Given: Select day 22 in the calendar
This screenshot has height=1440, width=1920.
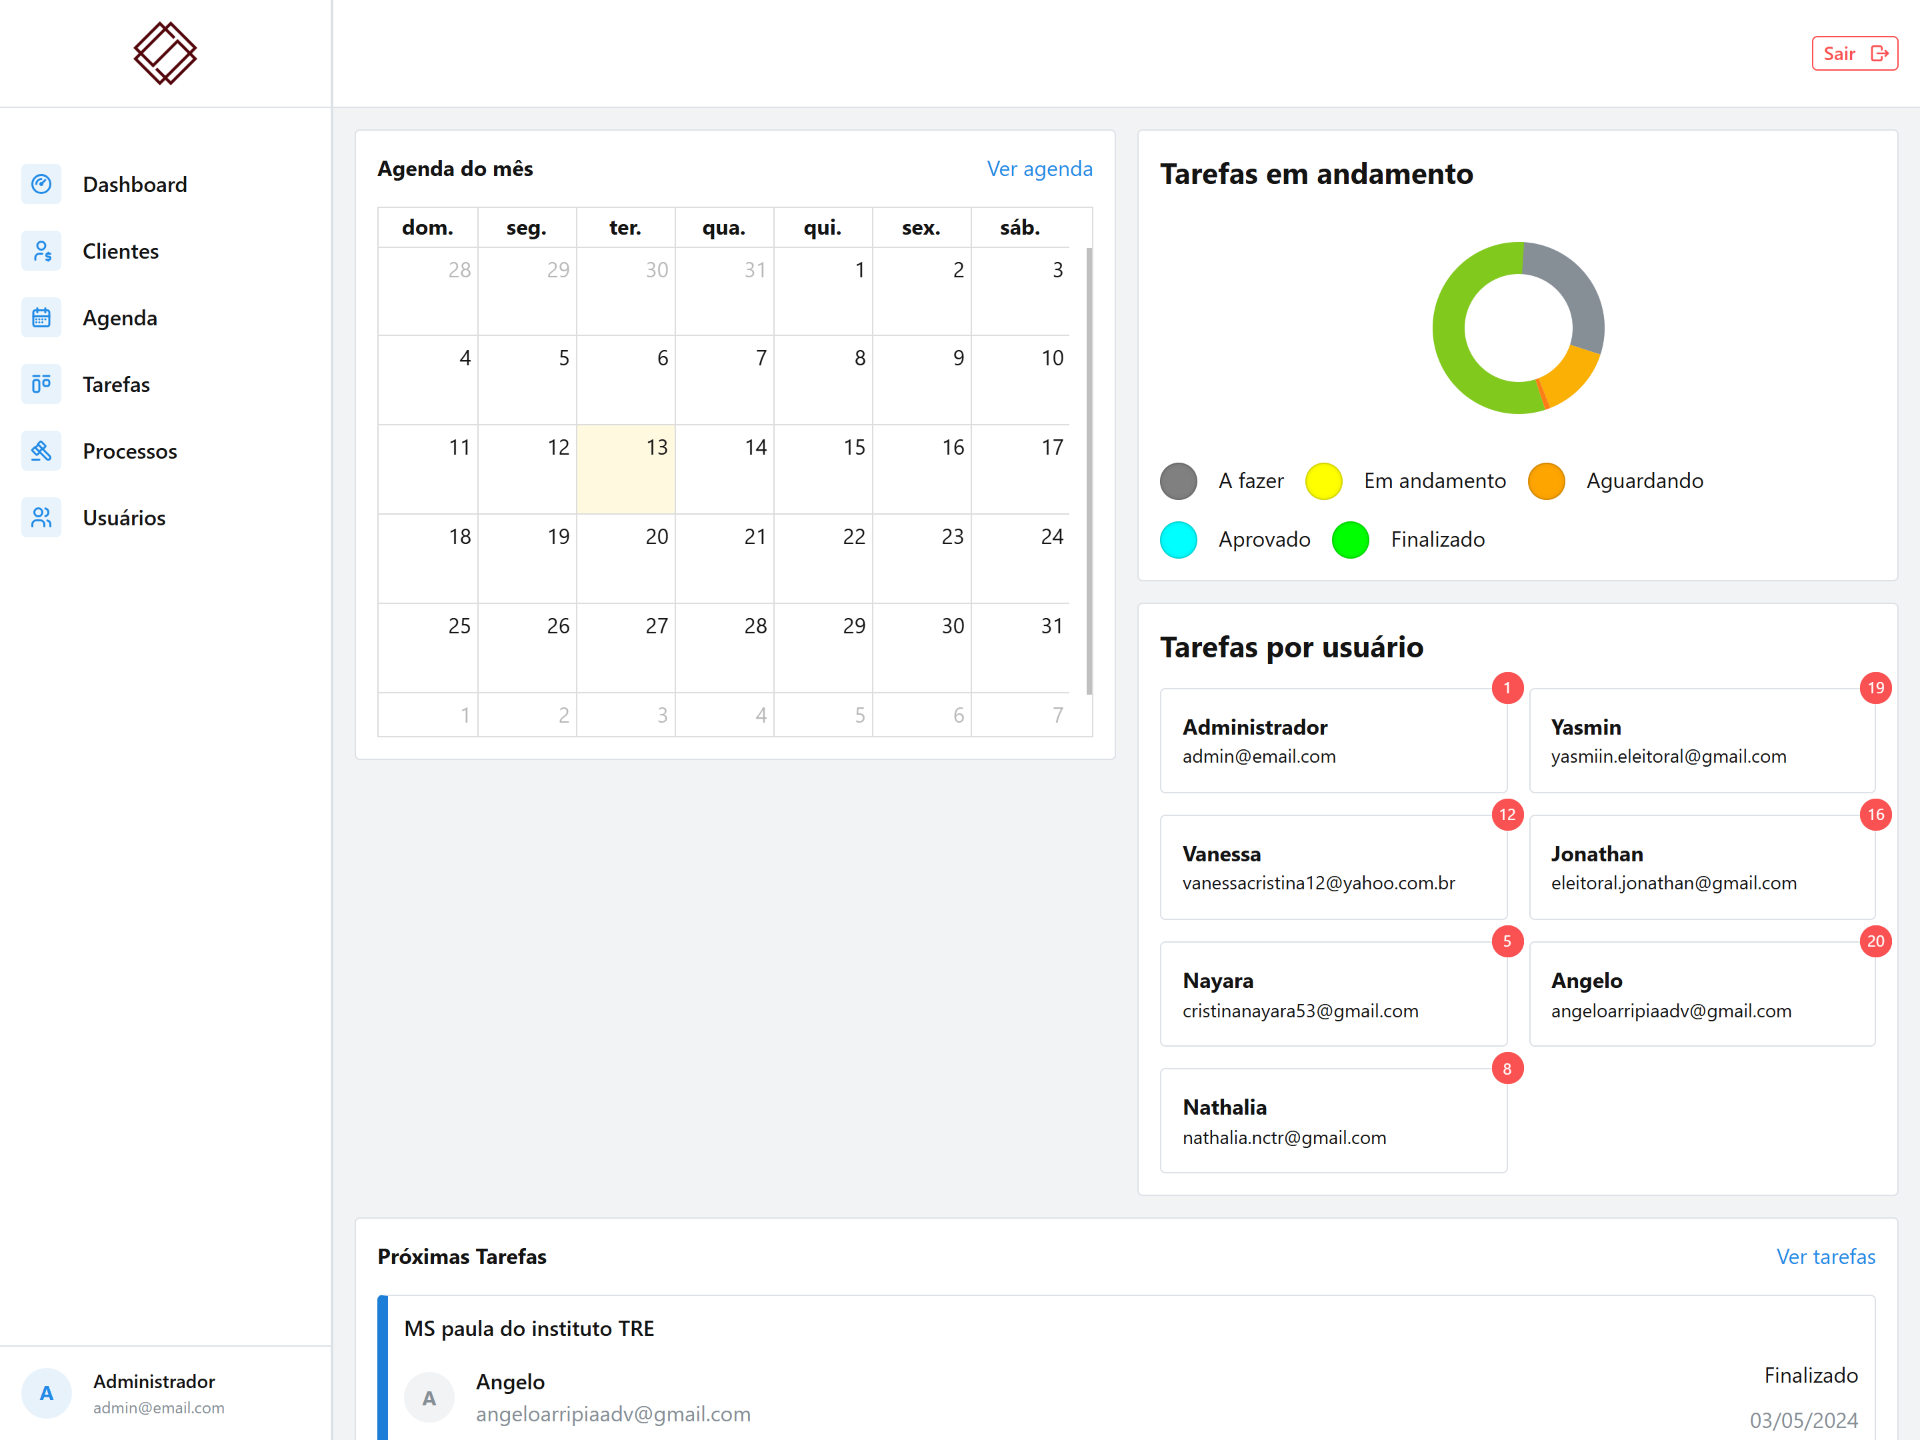Looking at the screenshot, I should coord(823,558).
